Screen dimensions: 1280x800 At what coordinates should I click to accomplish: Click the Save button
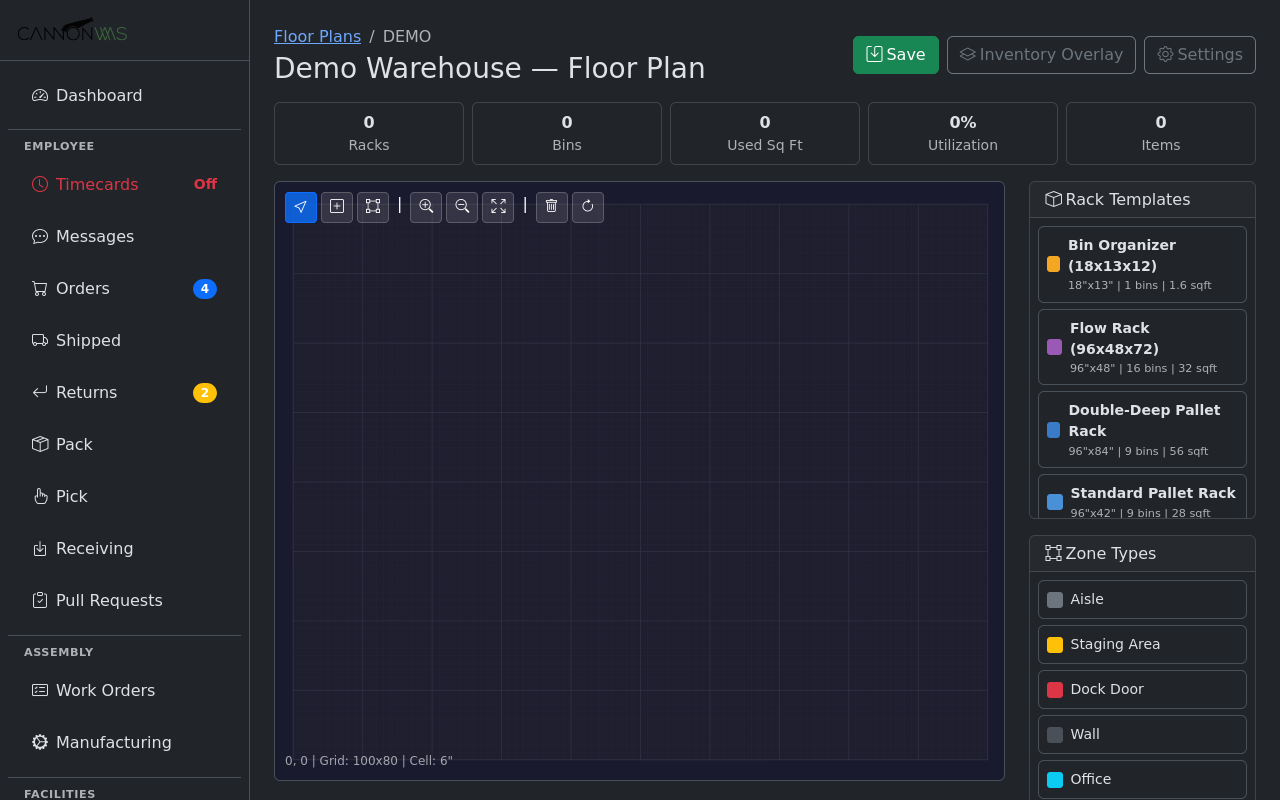pos(895,55)
